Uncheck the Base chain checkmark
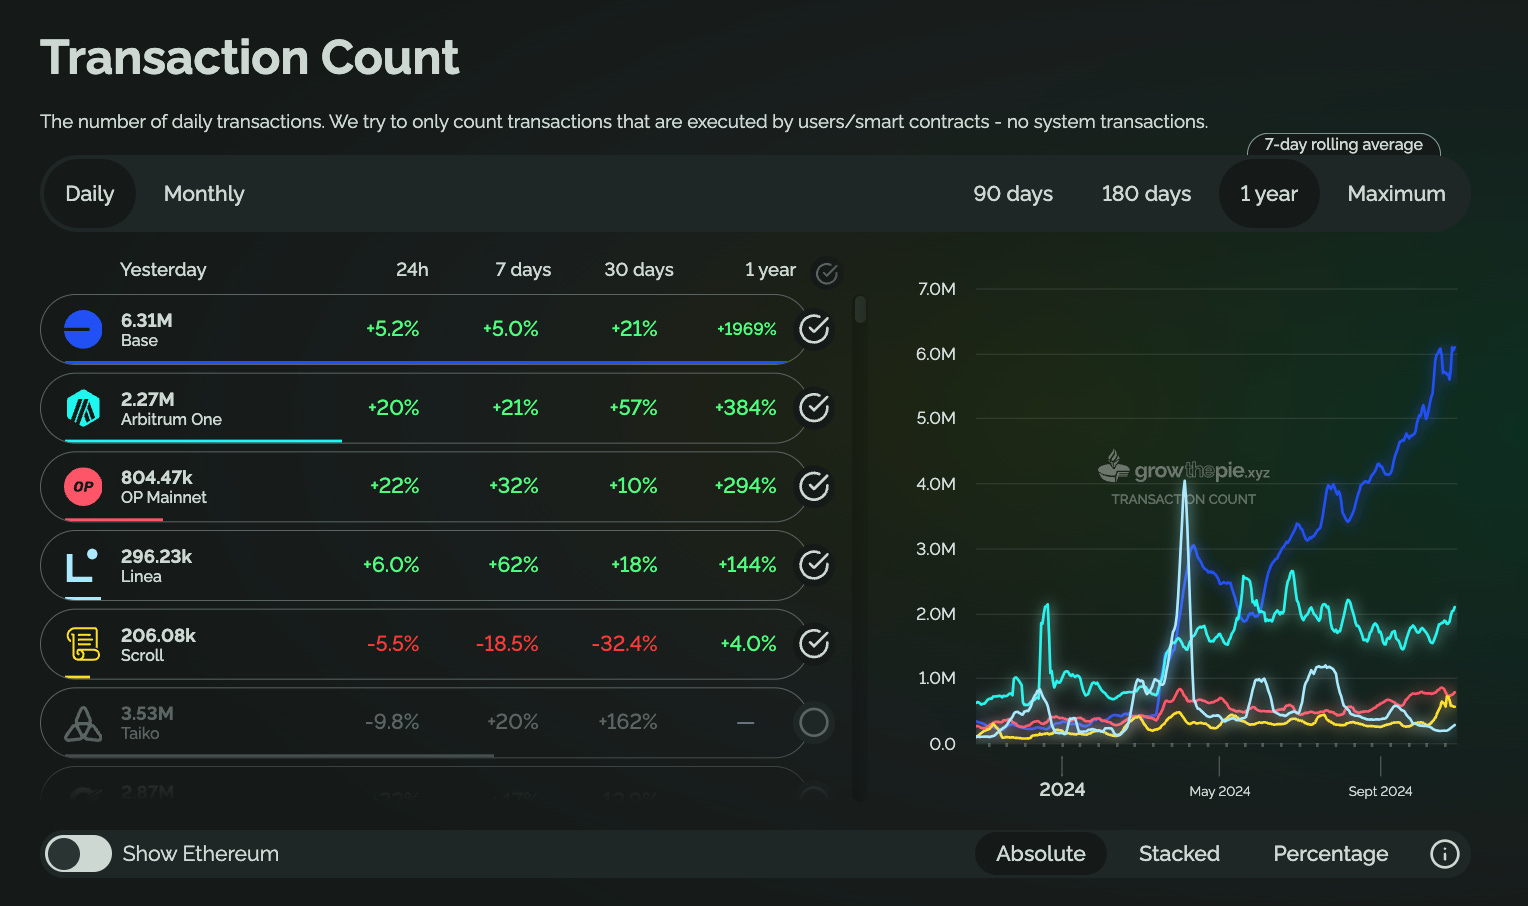Screen dimensions: 1528x906 click(x=814, y=329)
